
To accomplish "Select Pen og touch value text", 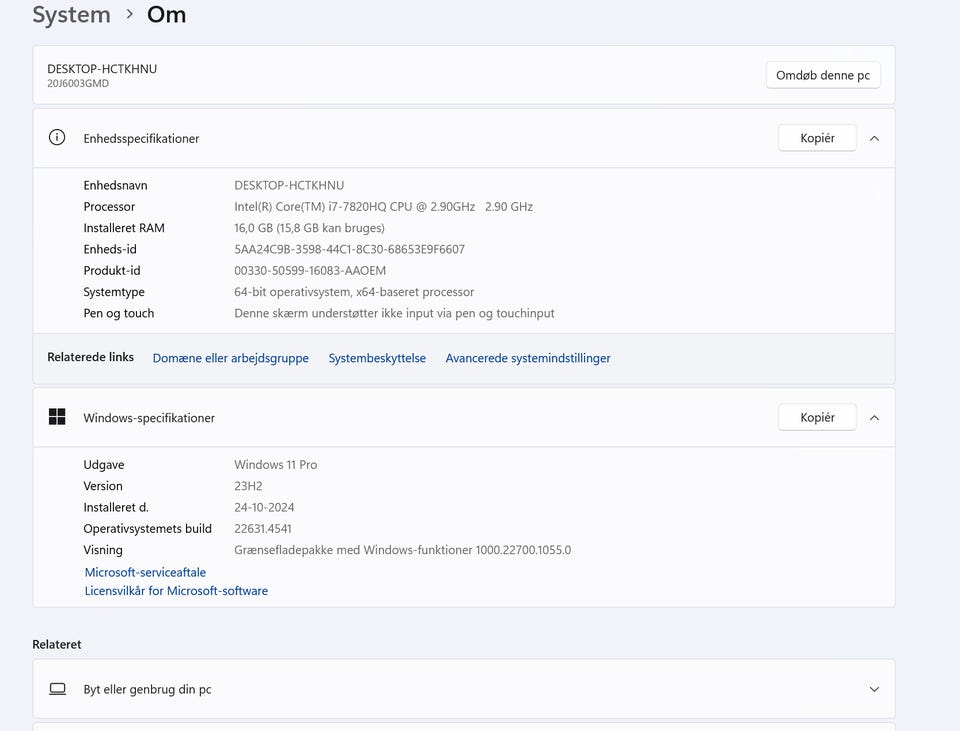I will [x=394, y=313].
